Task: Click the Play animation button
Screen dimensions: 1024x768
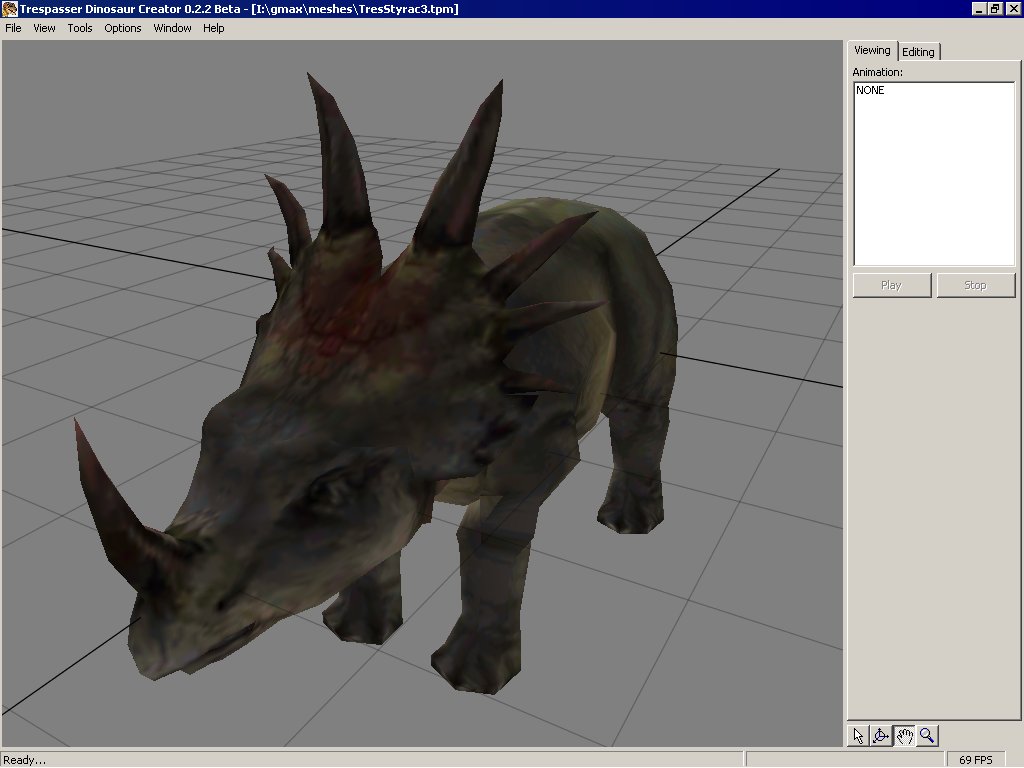Action: (891, 285)
